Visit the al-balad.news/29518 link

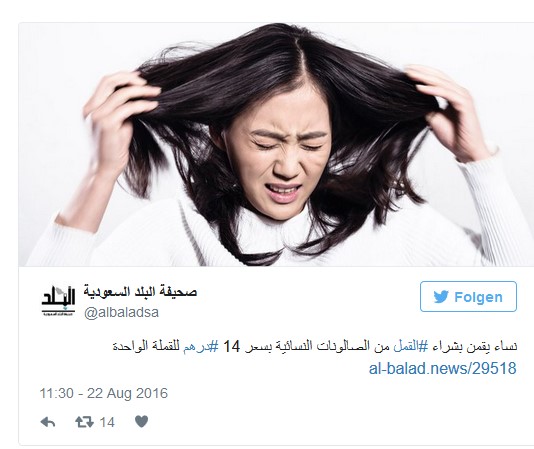pos(442,369)
